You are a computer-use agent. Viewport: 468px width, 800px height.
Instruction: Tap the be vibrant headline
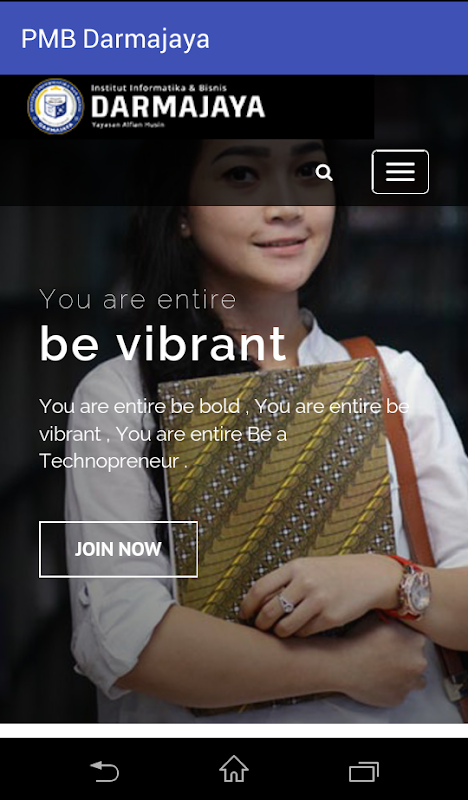coord(163,343)
